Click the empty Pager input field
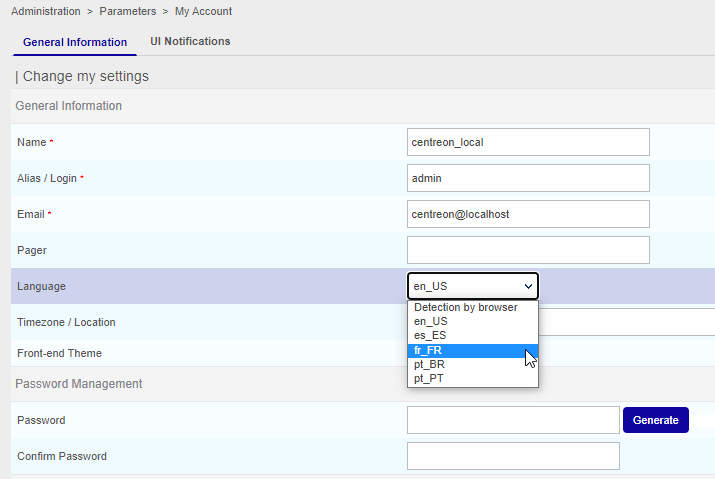Image resolution: width=715 pixels, height=479 pixels. [528, 250]
